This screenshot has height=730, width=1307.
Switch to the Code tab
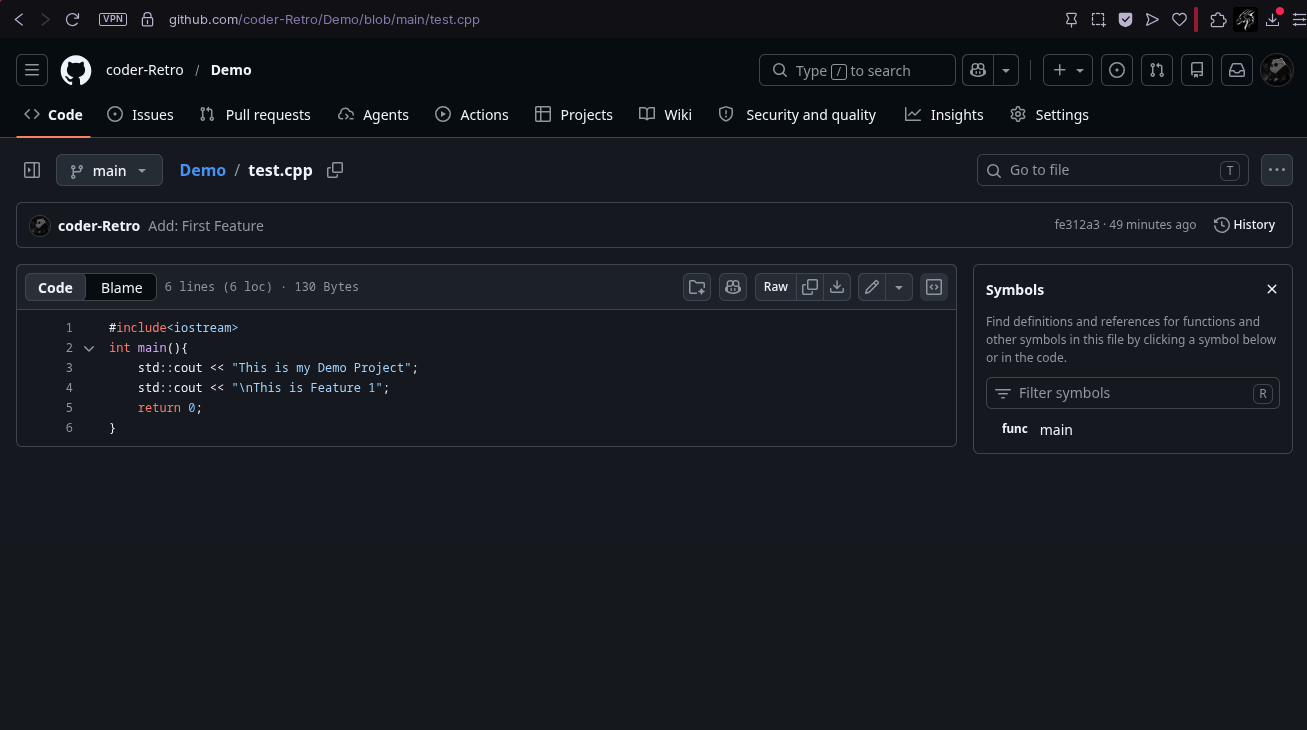pos(53,115)
